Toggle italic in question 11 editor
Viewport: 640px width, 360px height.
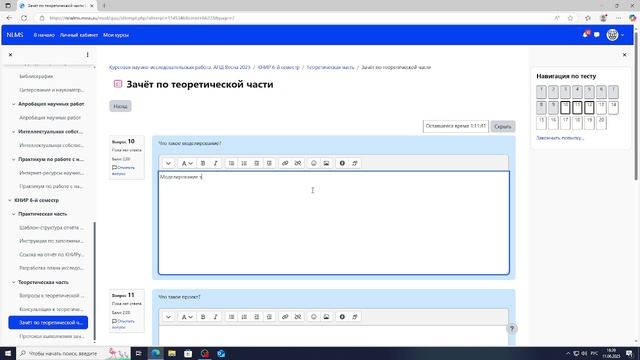point(216,317)
